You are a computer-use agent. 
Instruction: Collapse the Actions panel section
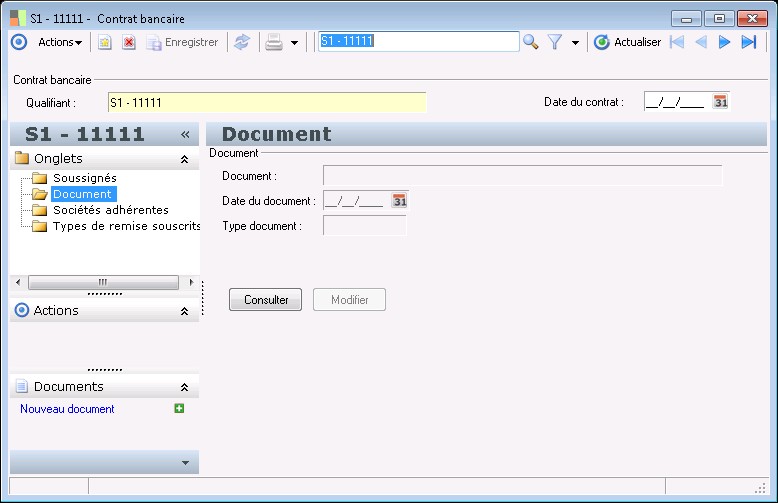point(185,311)
